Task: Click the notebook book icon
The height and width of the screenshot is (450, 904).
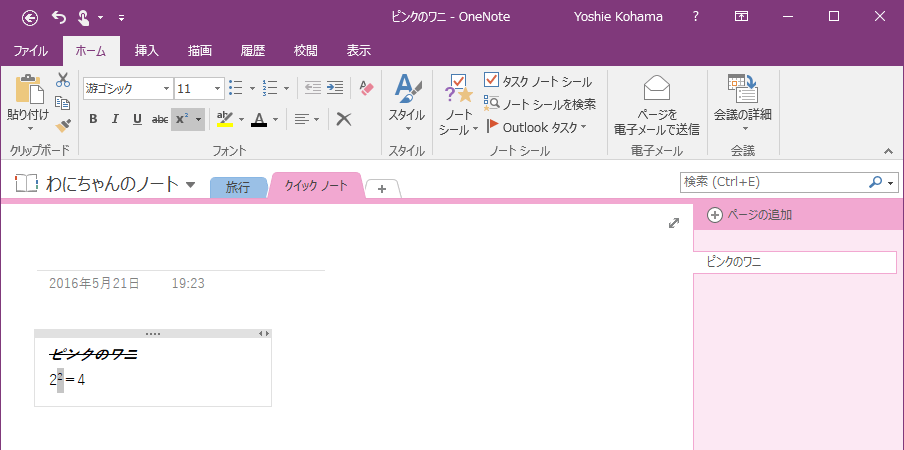Action: [x=27, y=184]
